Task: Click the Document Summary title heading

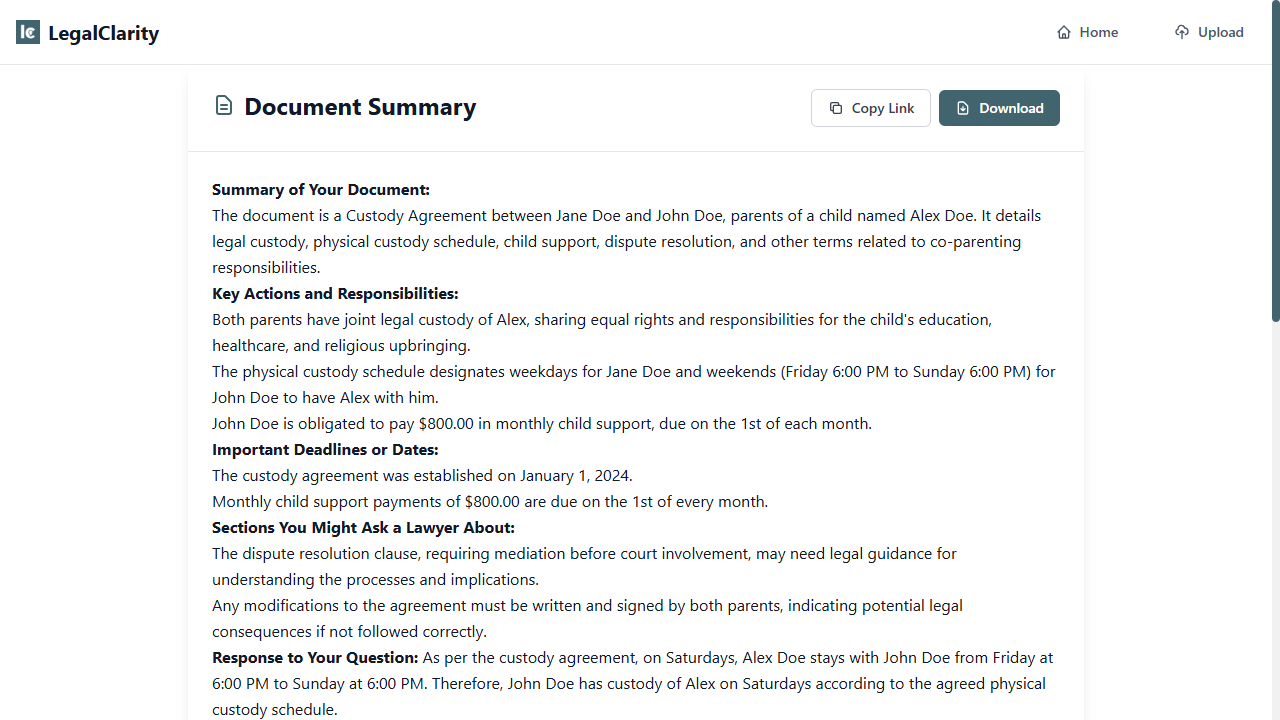Action: pos(360,107)
